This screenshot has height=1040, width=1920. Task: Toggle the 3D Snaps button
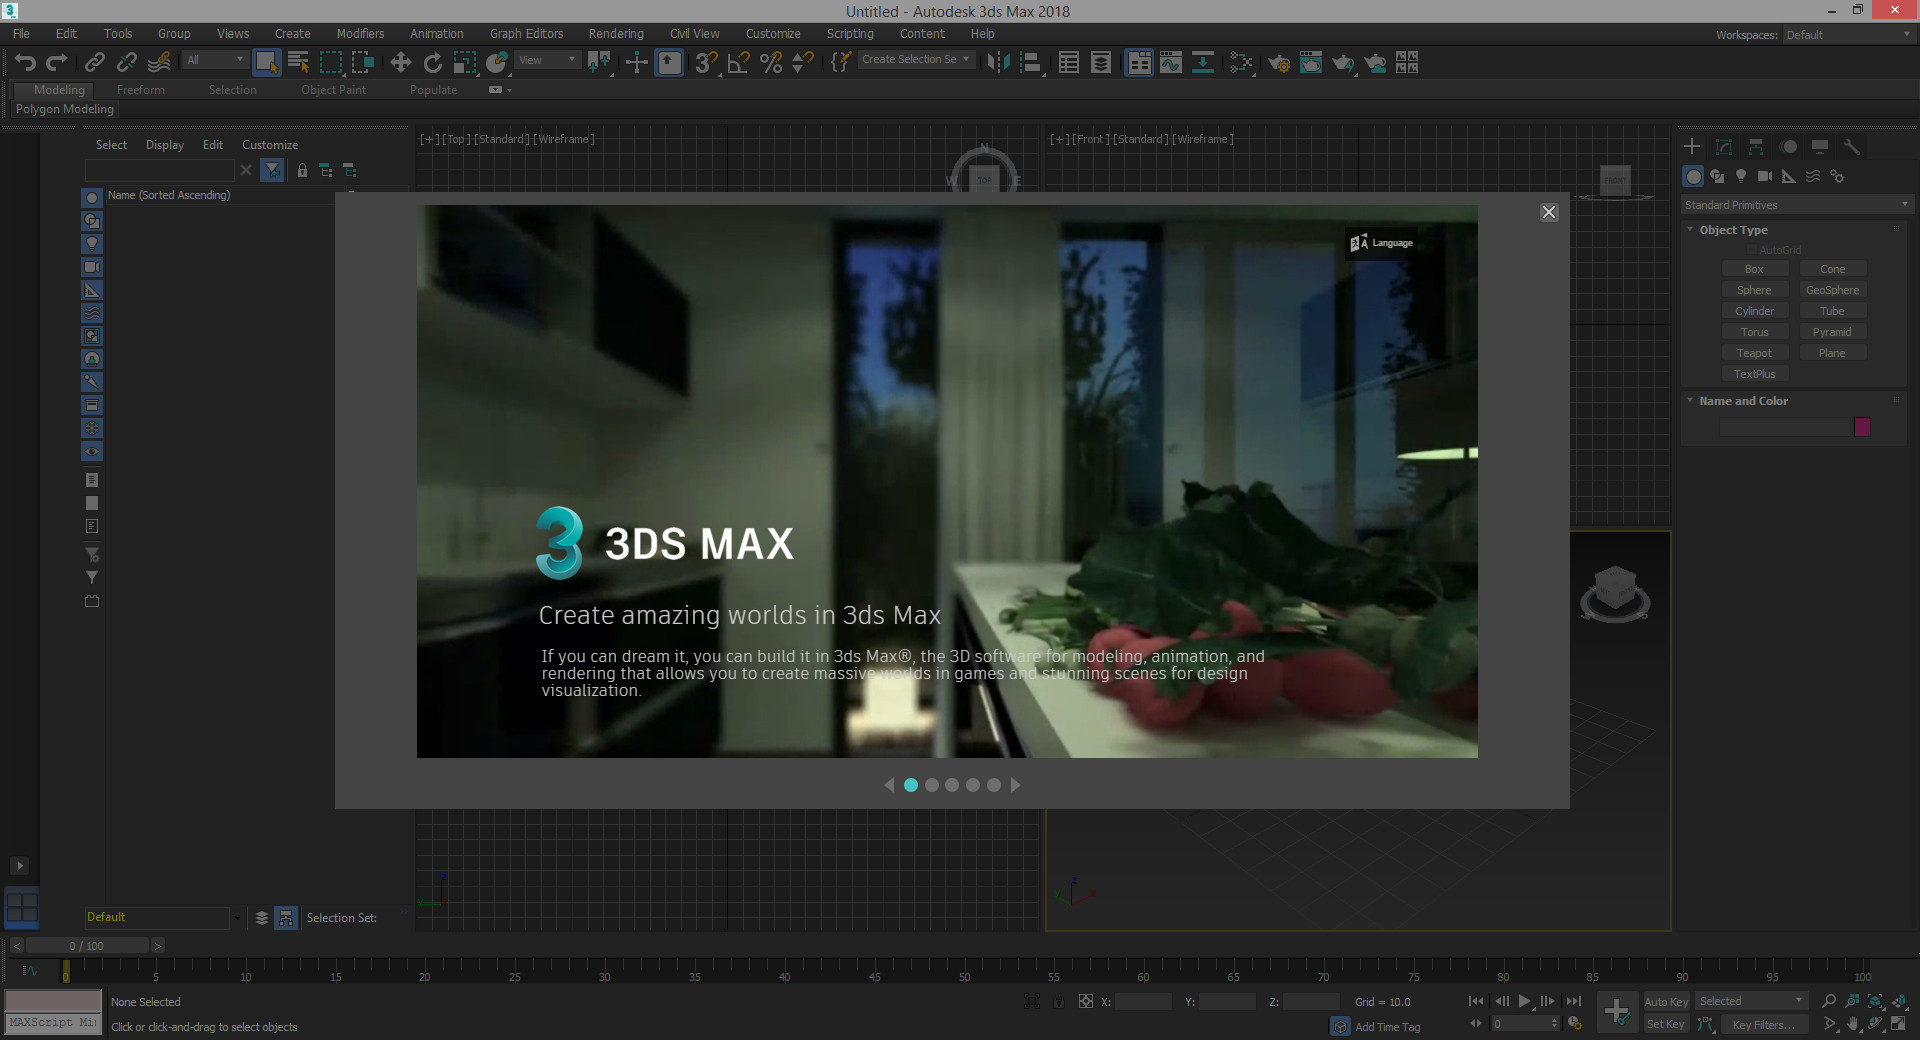[x=706, y=63]
